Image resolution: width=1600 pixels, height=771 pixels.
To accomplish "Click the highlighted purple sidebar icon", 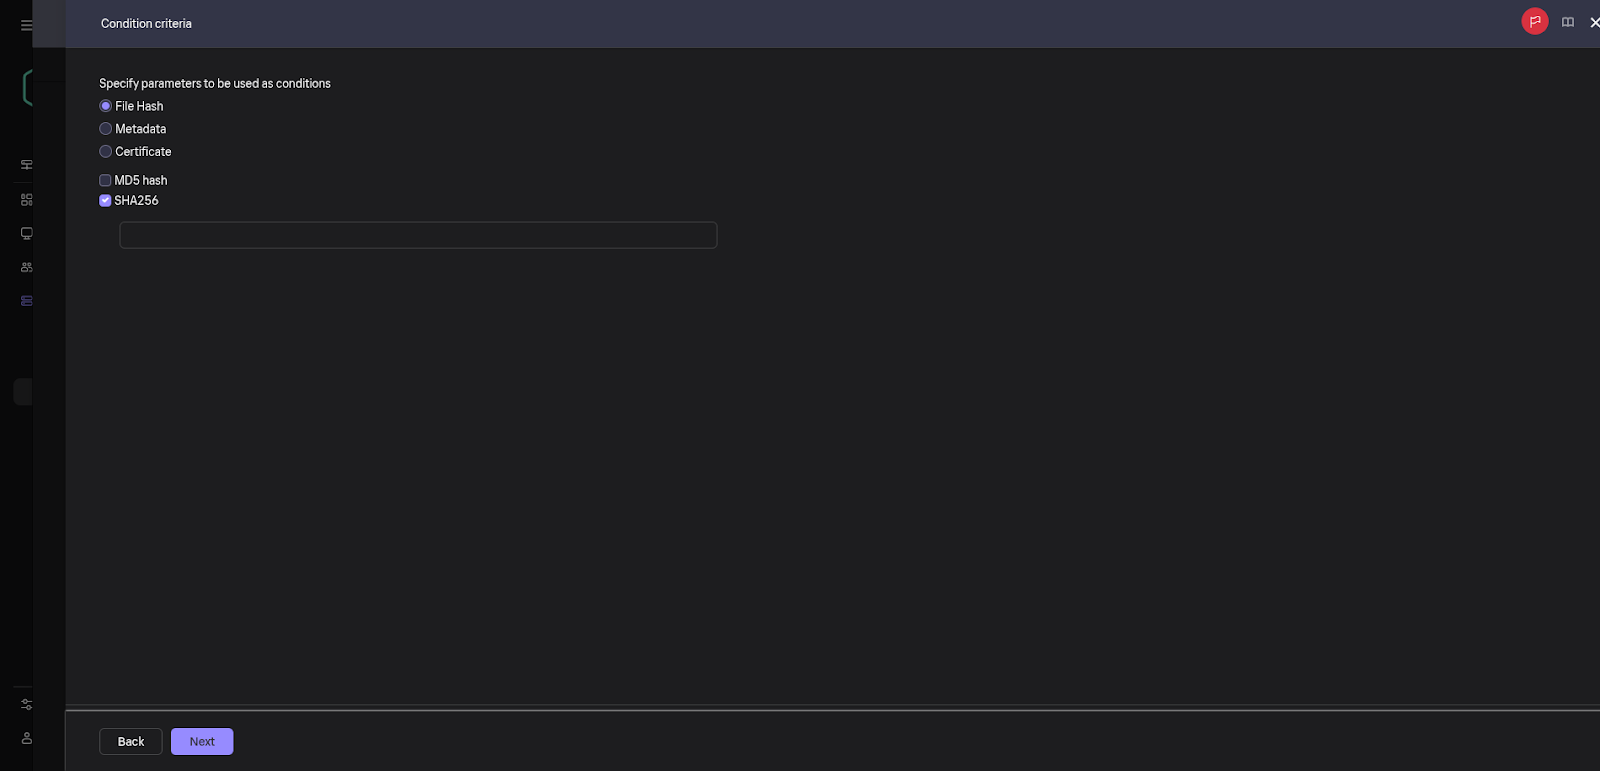I will [x=27, y=301].
